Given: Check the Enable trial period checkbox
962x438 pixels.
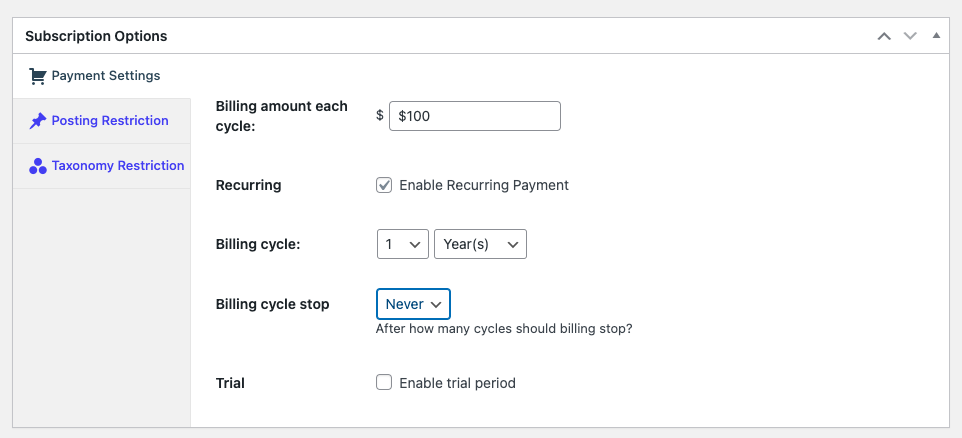Looking at the screenshot, I should coord(384,383).
